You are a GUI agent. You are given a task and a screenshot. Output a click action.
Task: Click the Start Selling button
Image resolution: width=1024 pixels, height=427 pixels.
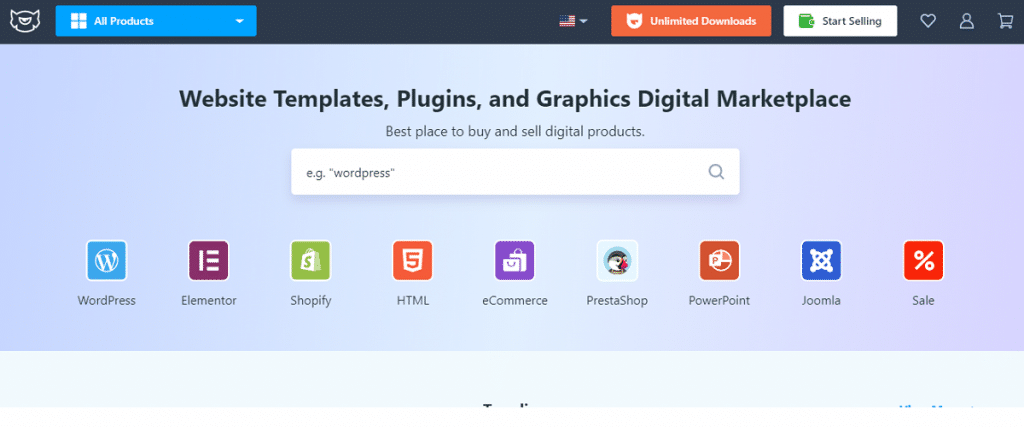coord(840,21)
